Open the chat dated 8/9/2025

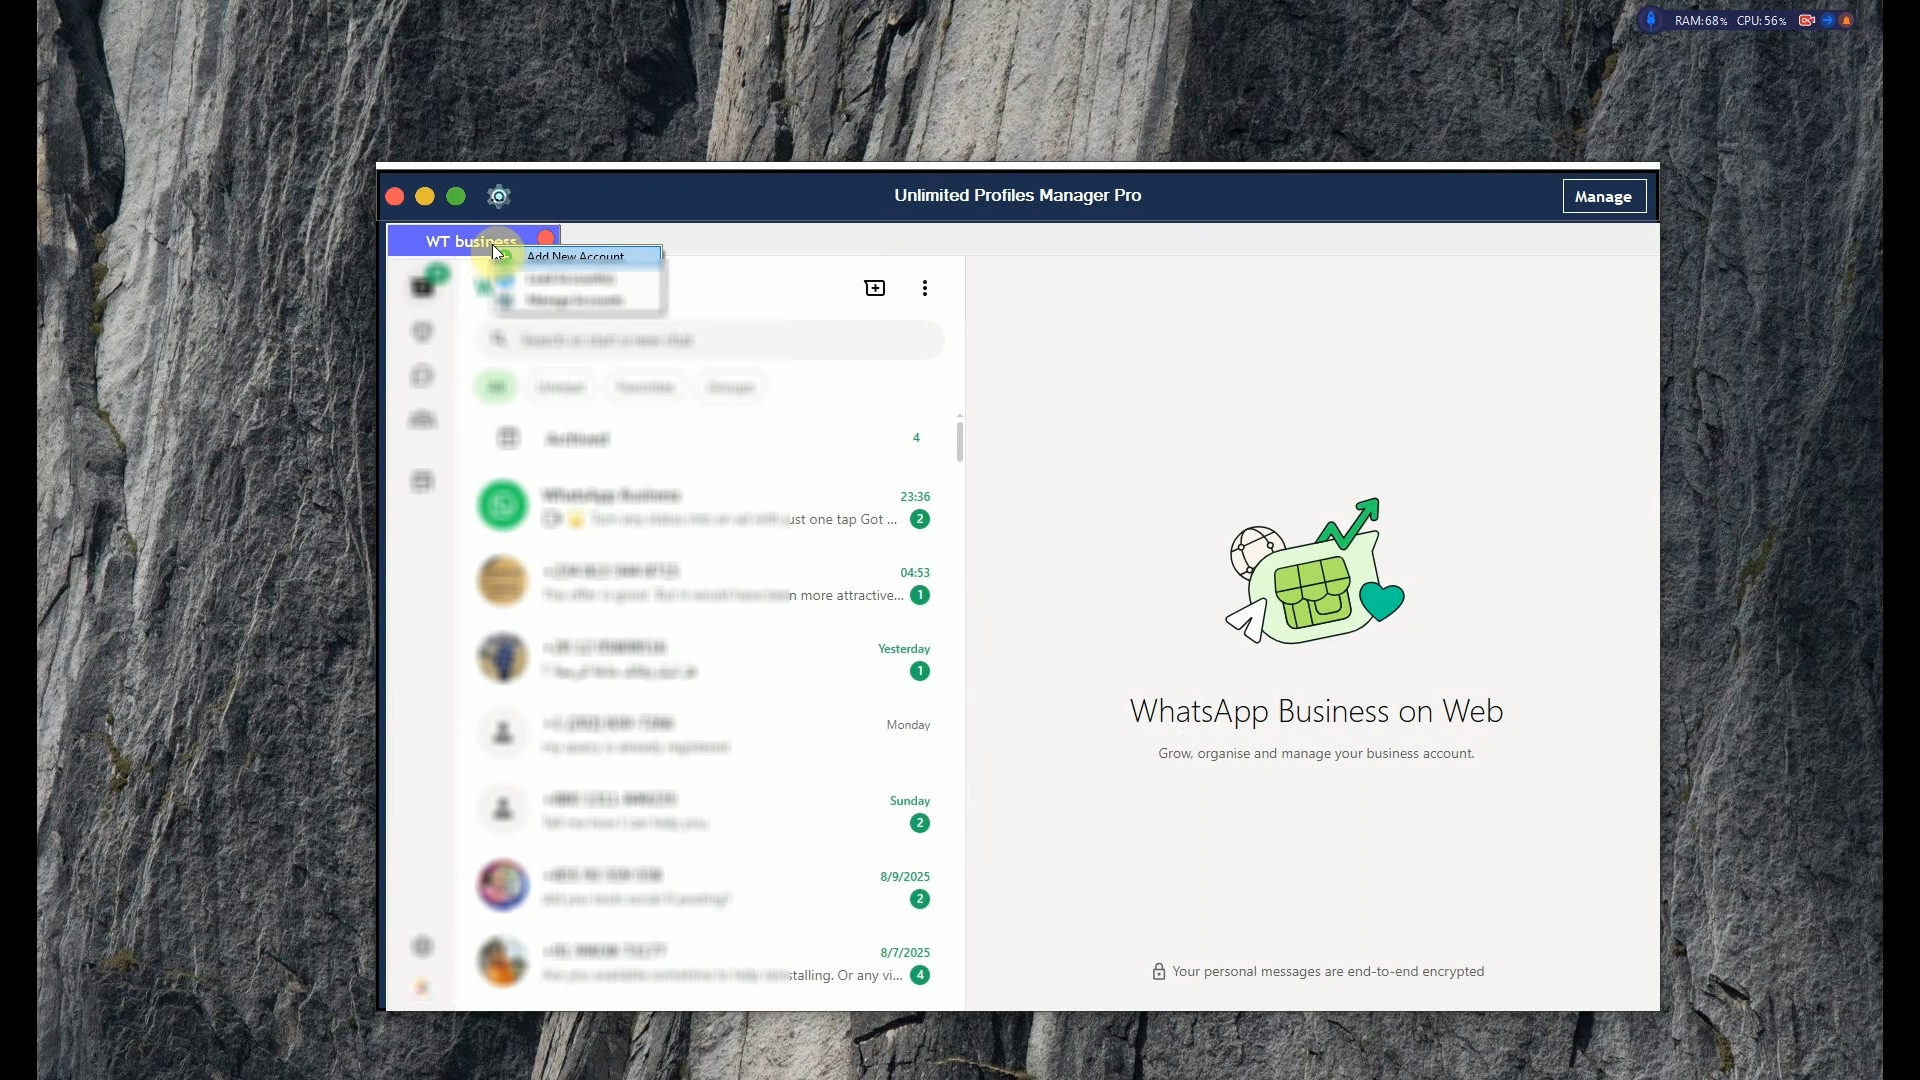[700, 886]
